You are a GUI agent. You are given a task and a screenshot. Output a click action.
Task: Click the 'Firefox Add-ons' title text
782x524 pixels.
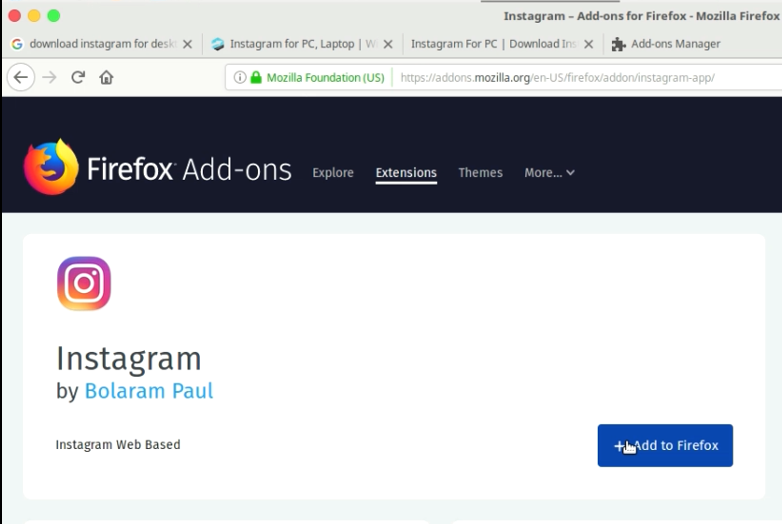[189, 170]
